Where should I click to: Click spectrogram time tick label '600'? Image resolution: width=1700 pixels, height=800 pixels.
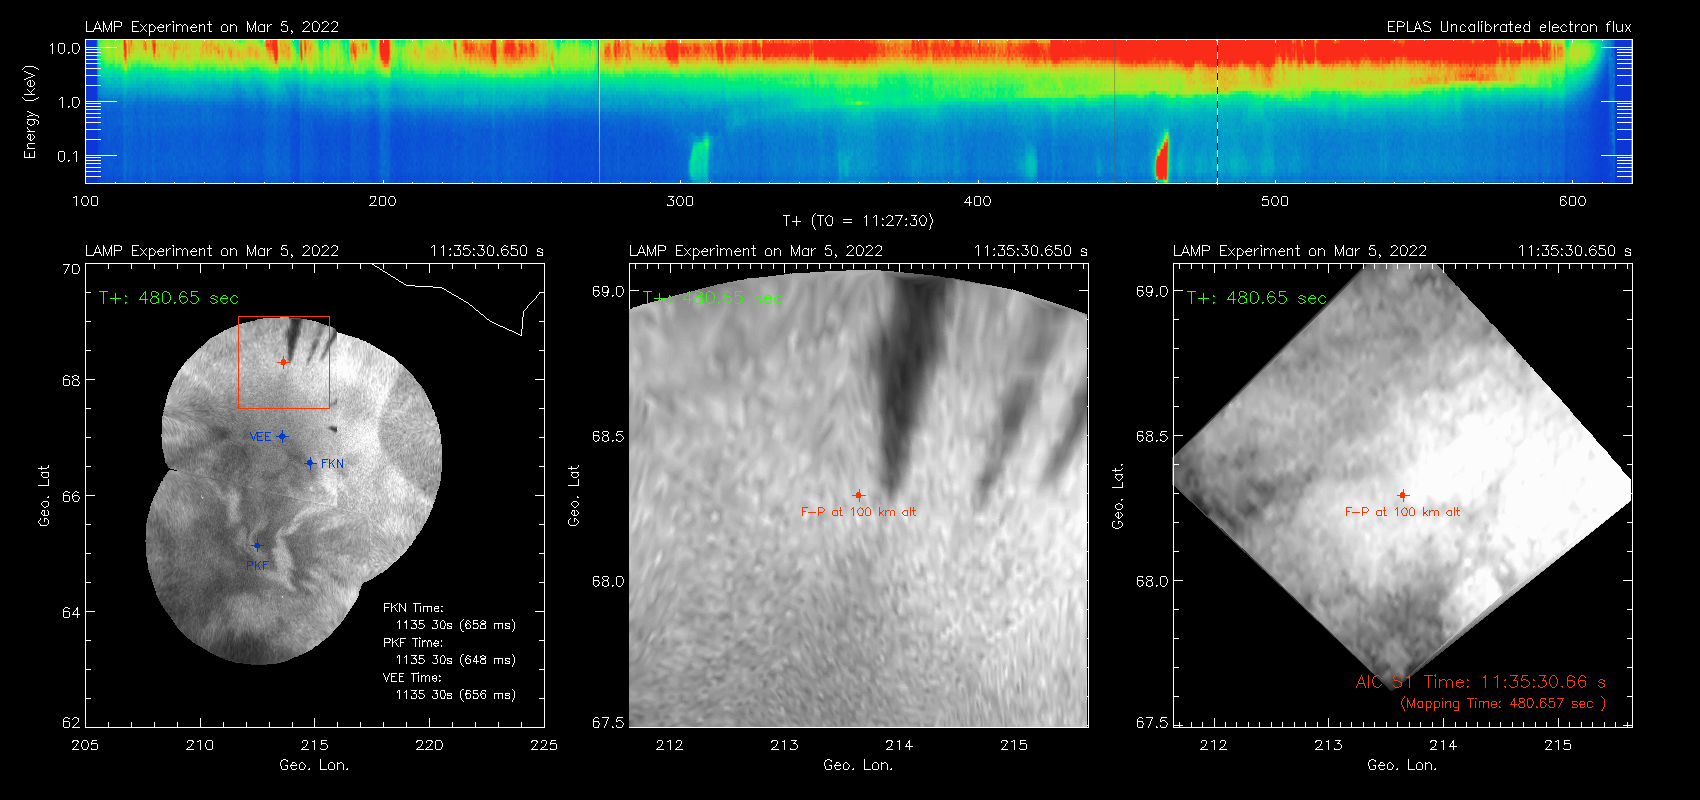pyautogui.click(x=1572, y=201)
